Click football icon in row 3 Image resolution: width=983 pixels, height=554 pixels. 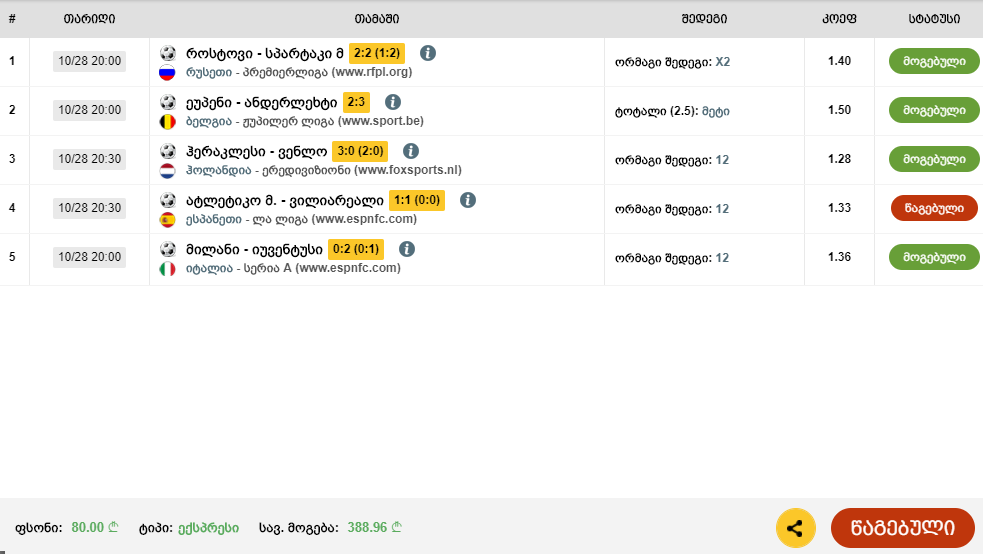pyautogui.click(x=167, y=150)
